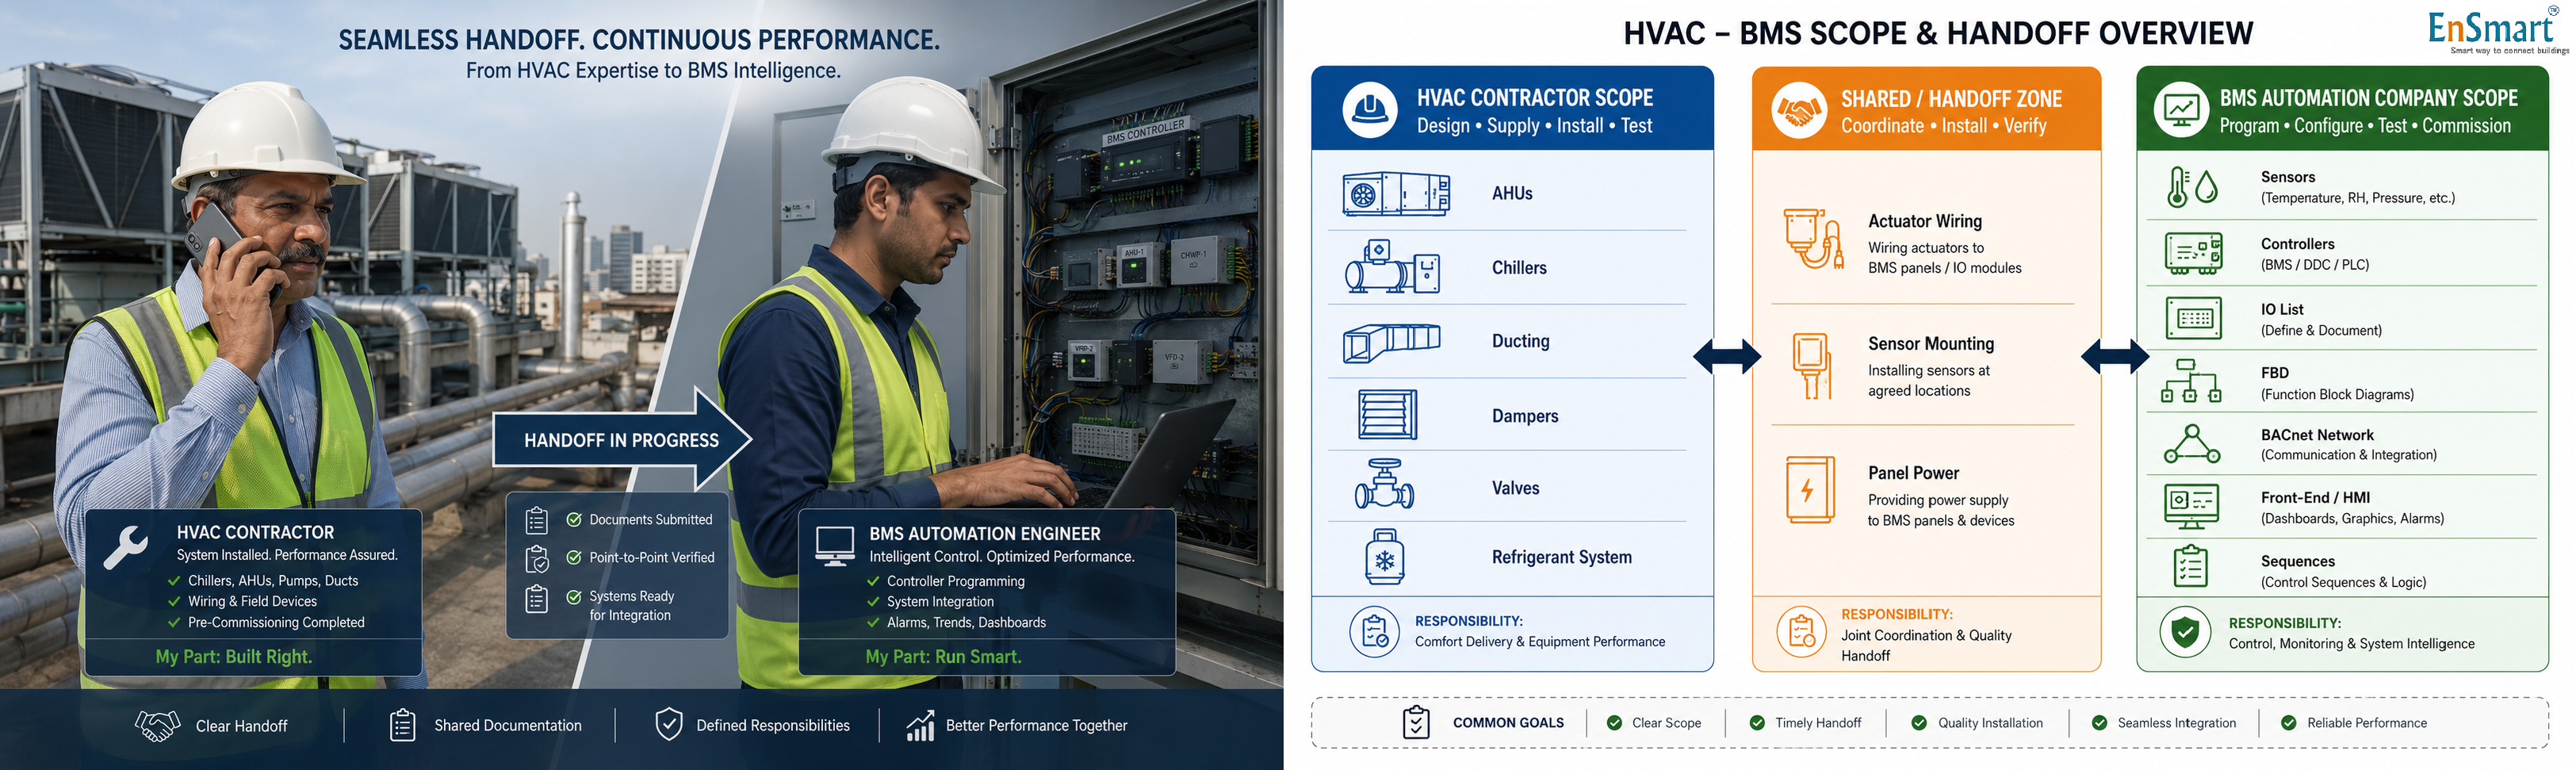Click the Controllers board icon
2576x770 pixels.
point(2193,253)
